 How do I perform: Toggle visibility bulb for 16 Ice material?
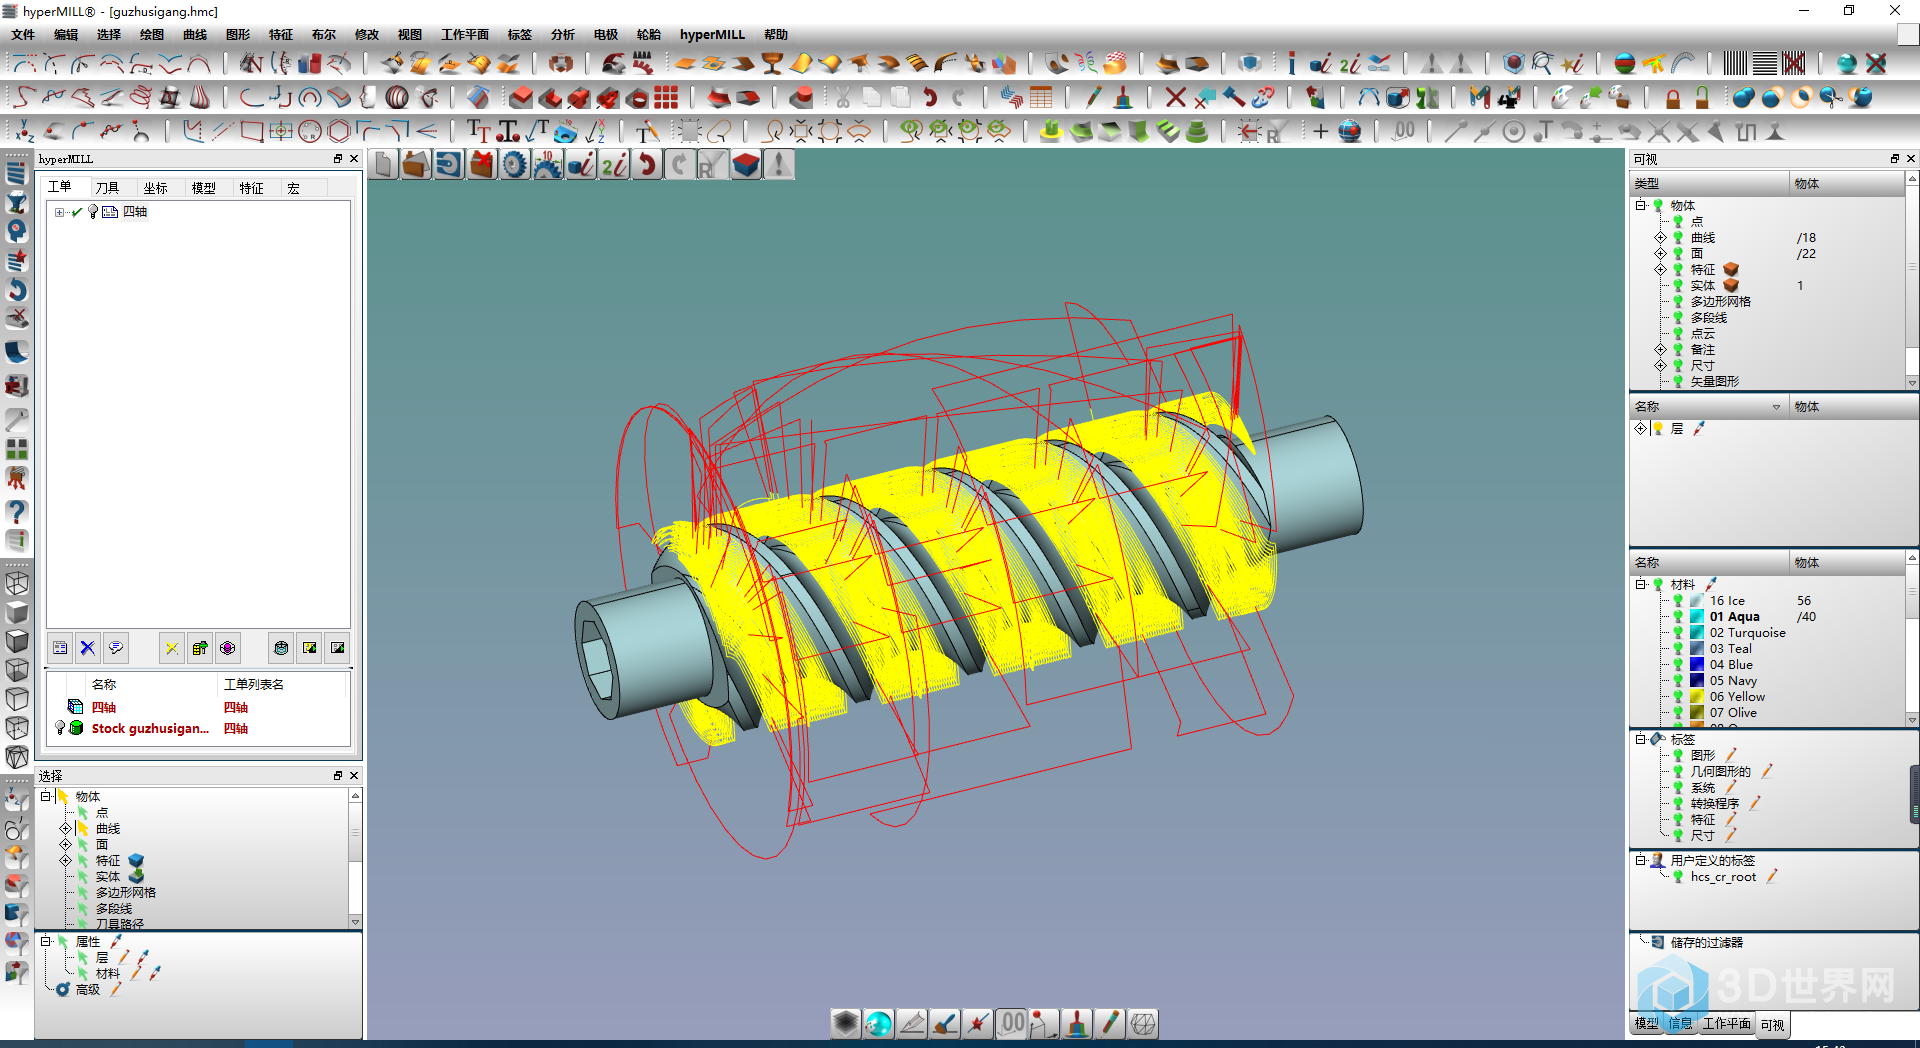[x=1678, y=601]
